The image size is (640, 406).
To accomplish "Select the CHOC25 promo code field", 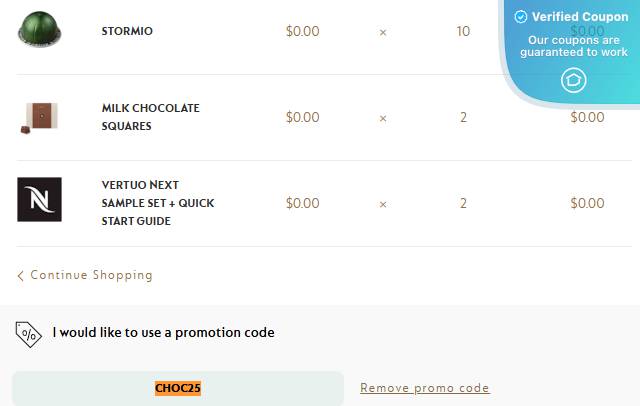I will point(178,388).
